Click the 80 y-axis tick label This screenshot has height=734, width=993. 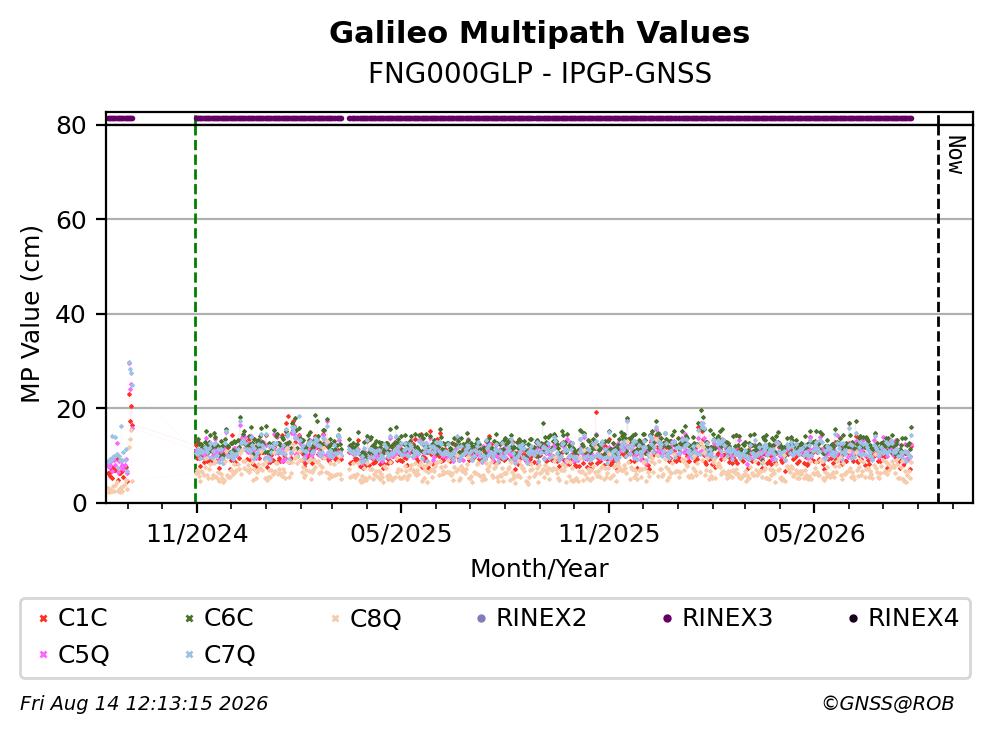tap(72, 125)
